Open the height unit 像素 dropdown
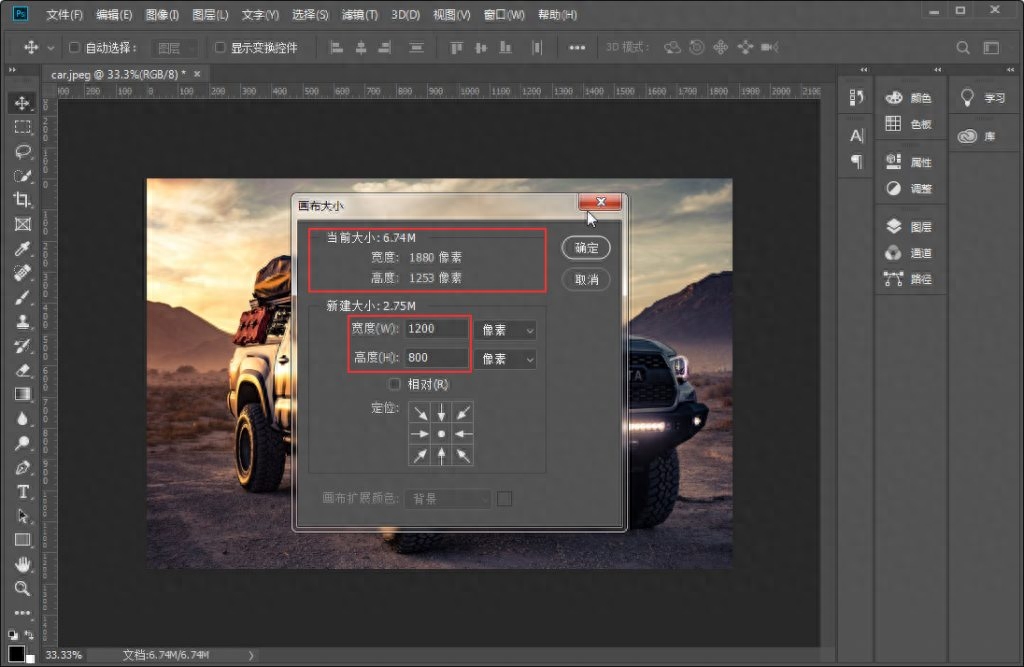Viewport: 1024px width, 667px height. pyautogui.click(x=506, y=359)
